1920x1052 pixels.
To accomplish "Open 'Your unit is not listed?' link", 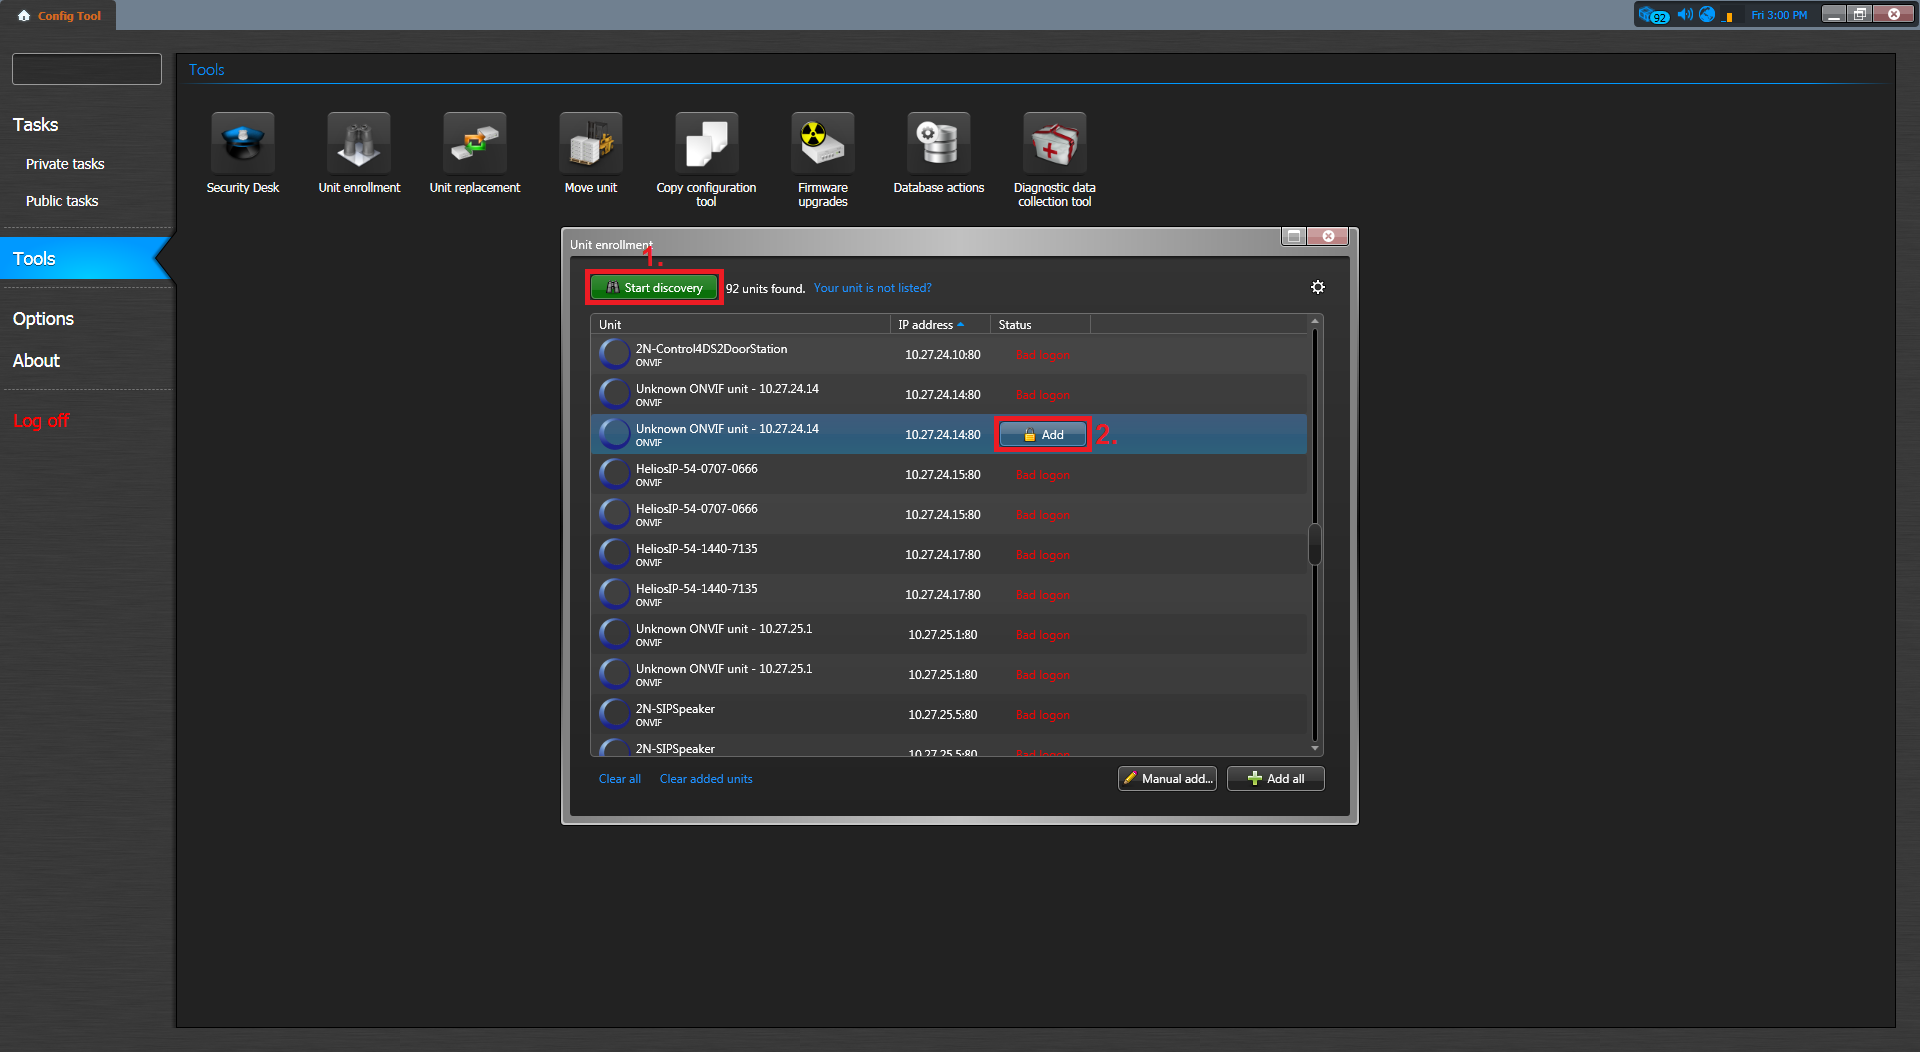I will [x=872, y=288].
